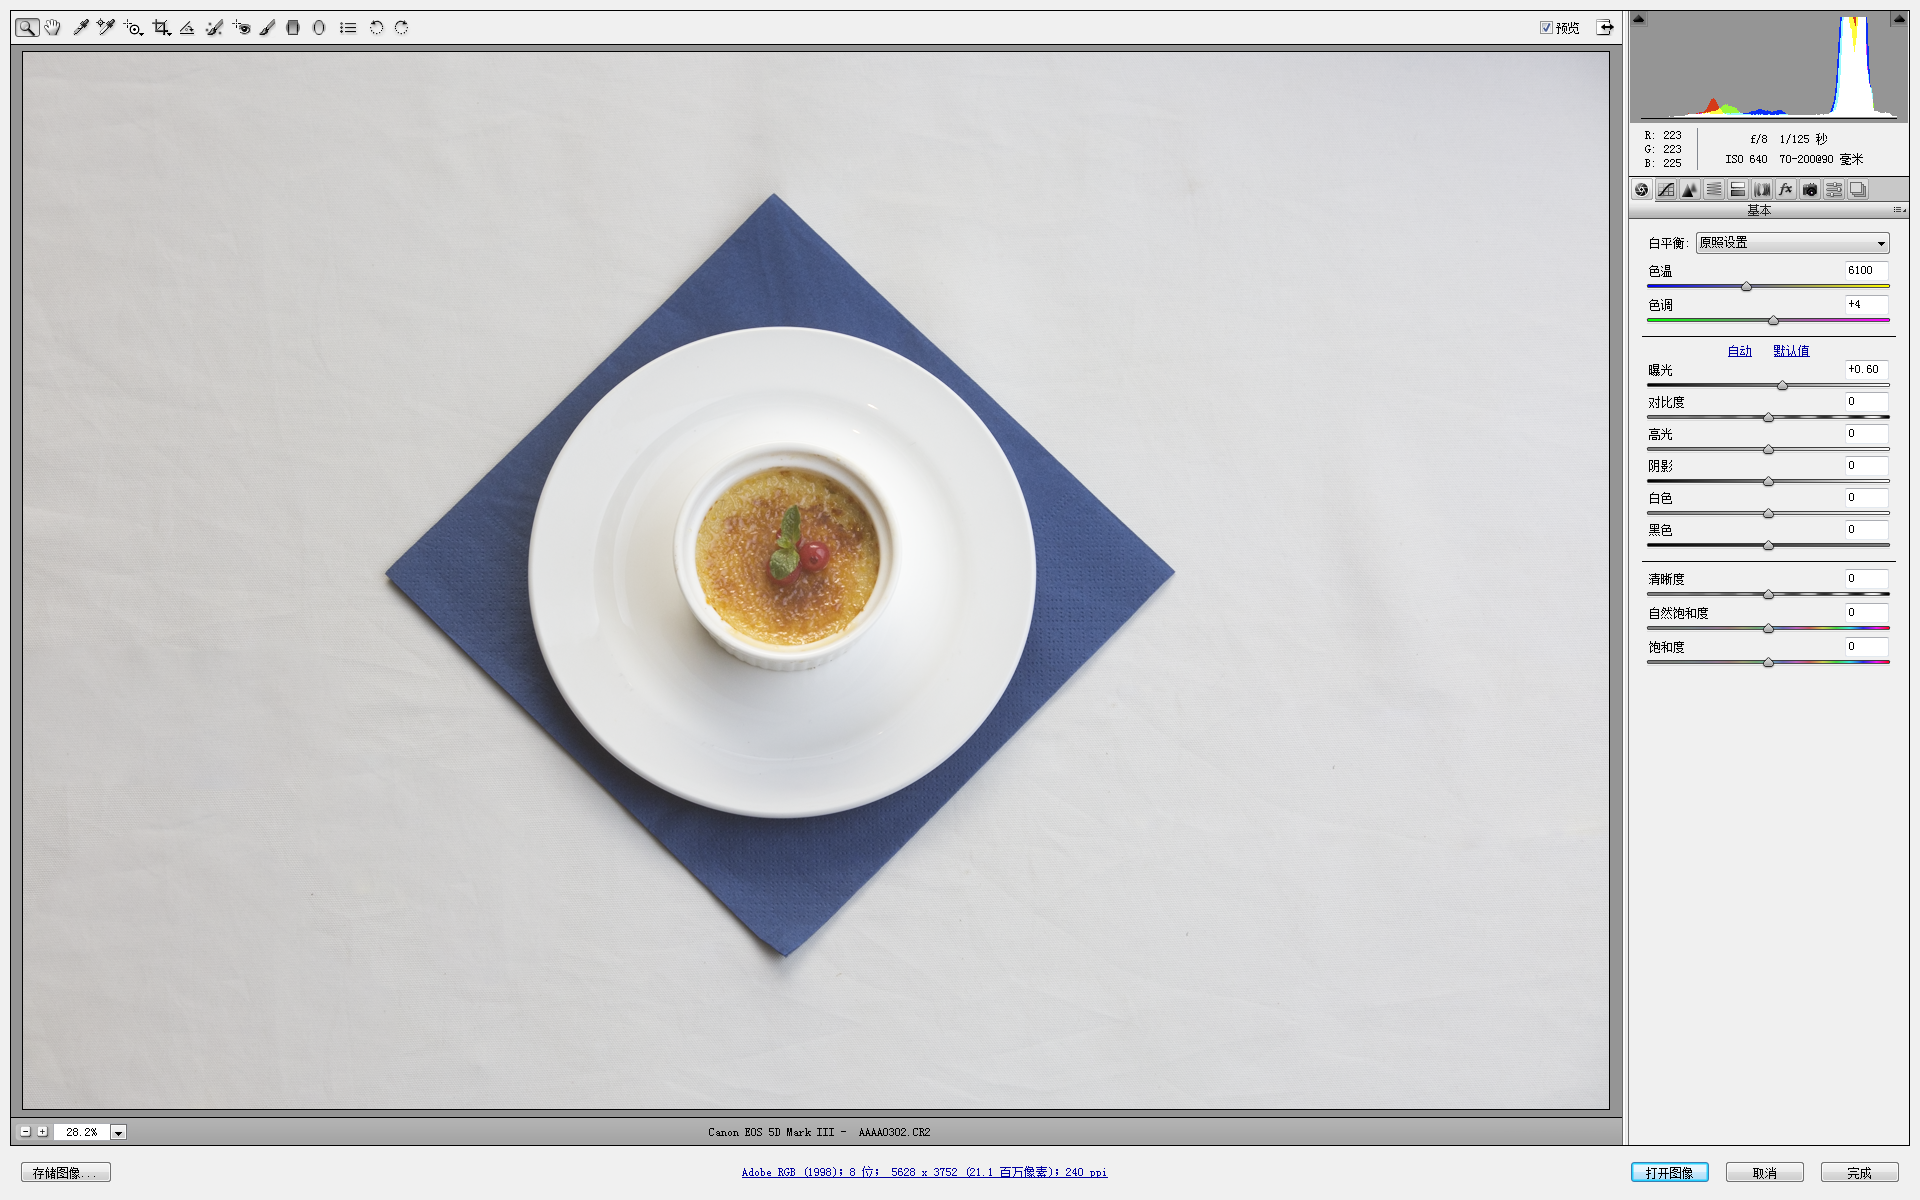Select the Red Eye Removal tool
1920x1200 pixels.
(x=241, y=28)
